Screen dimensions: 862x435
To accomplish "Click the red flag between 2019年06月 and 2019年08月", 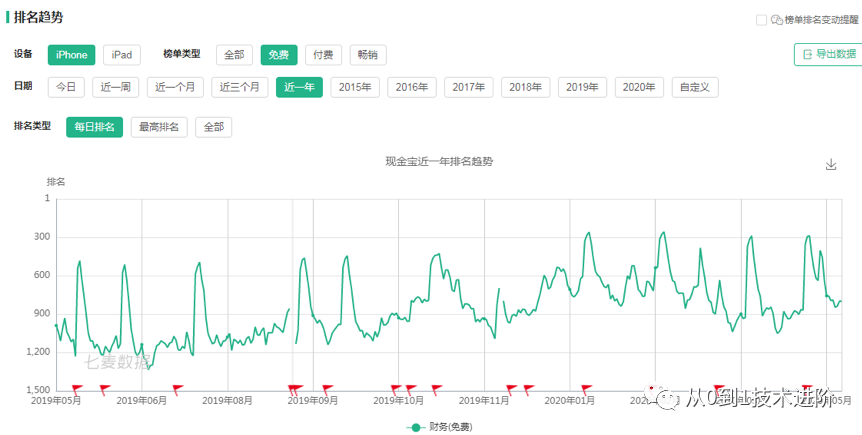I will (x=177, y=390).
